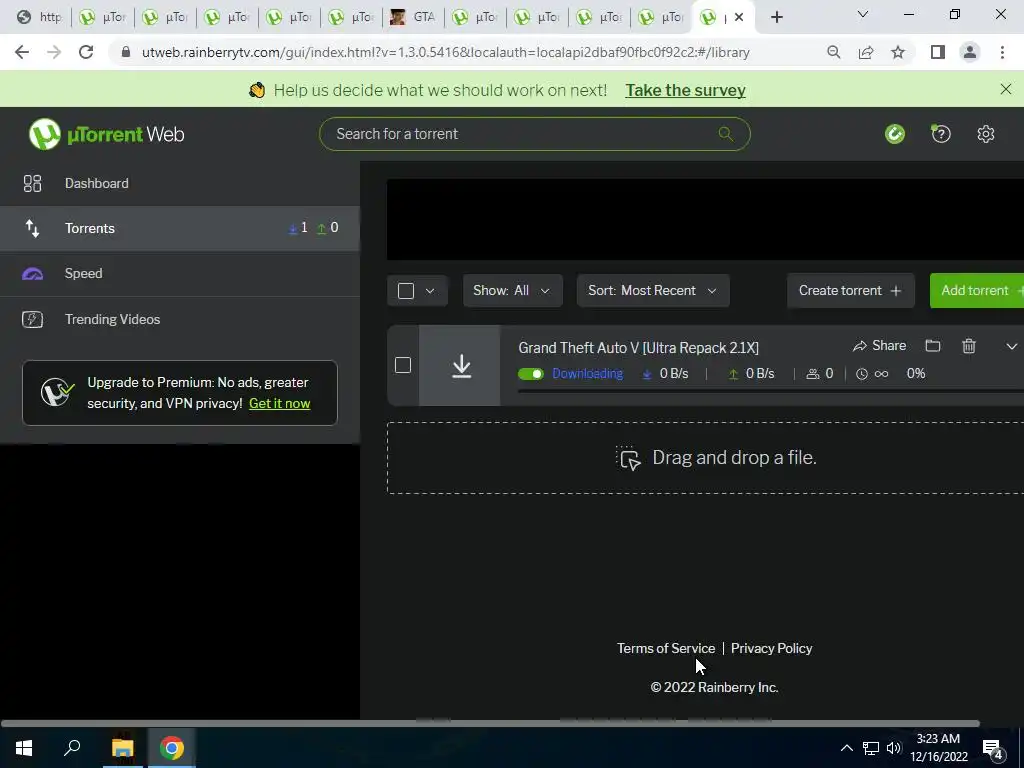Click the browser address bar URL

click(x=445, y=52)
